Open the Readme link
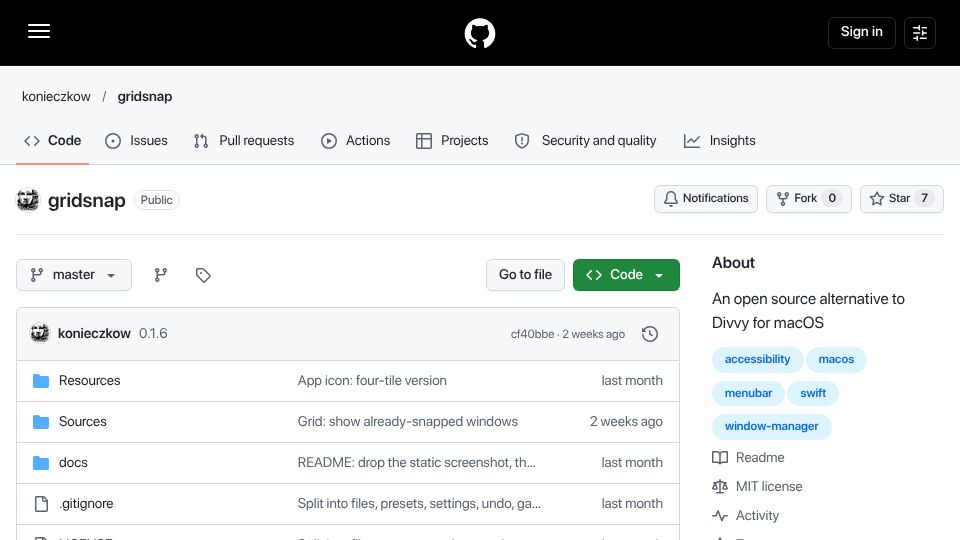Screen dimensions: 960x540 click(x=760, y=458)
